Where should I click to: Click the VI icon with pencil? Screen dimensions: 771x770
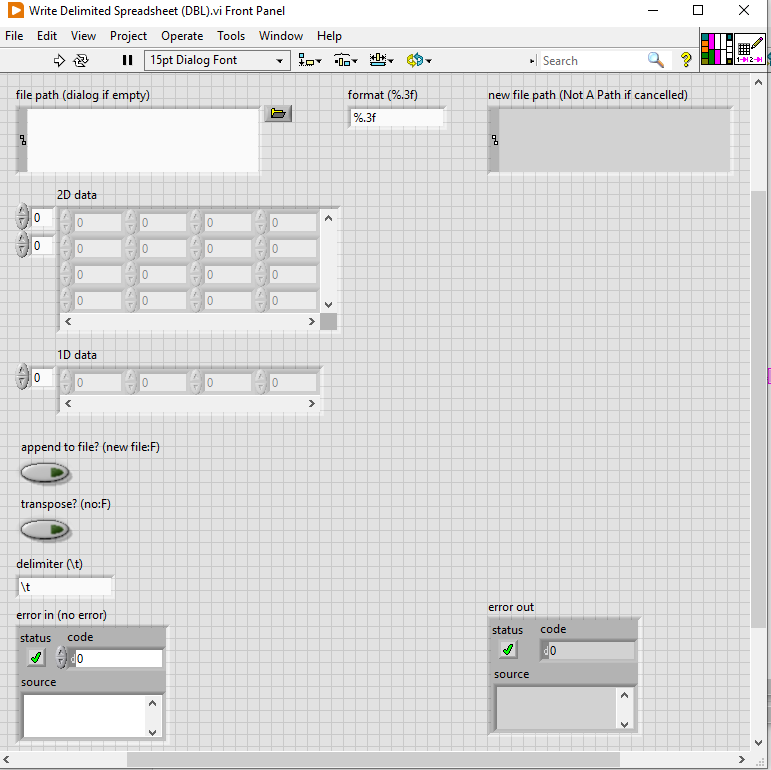point(749,49)
